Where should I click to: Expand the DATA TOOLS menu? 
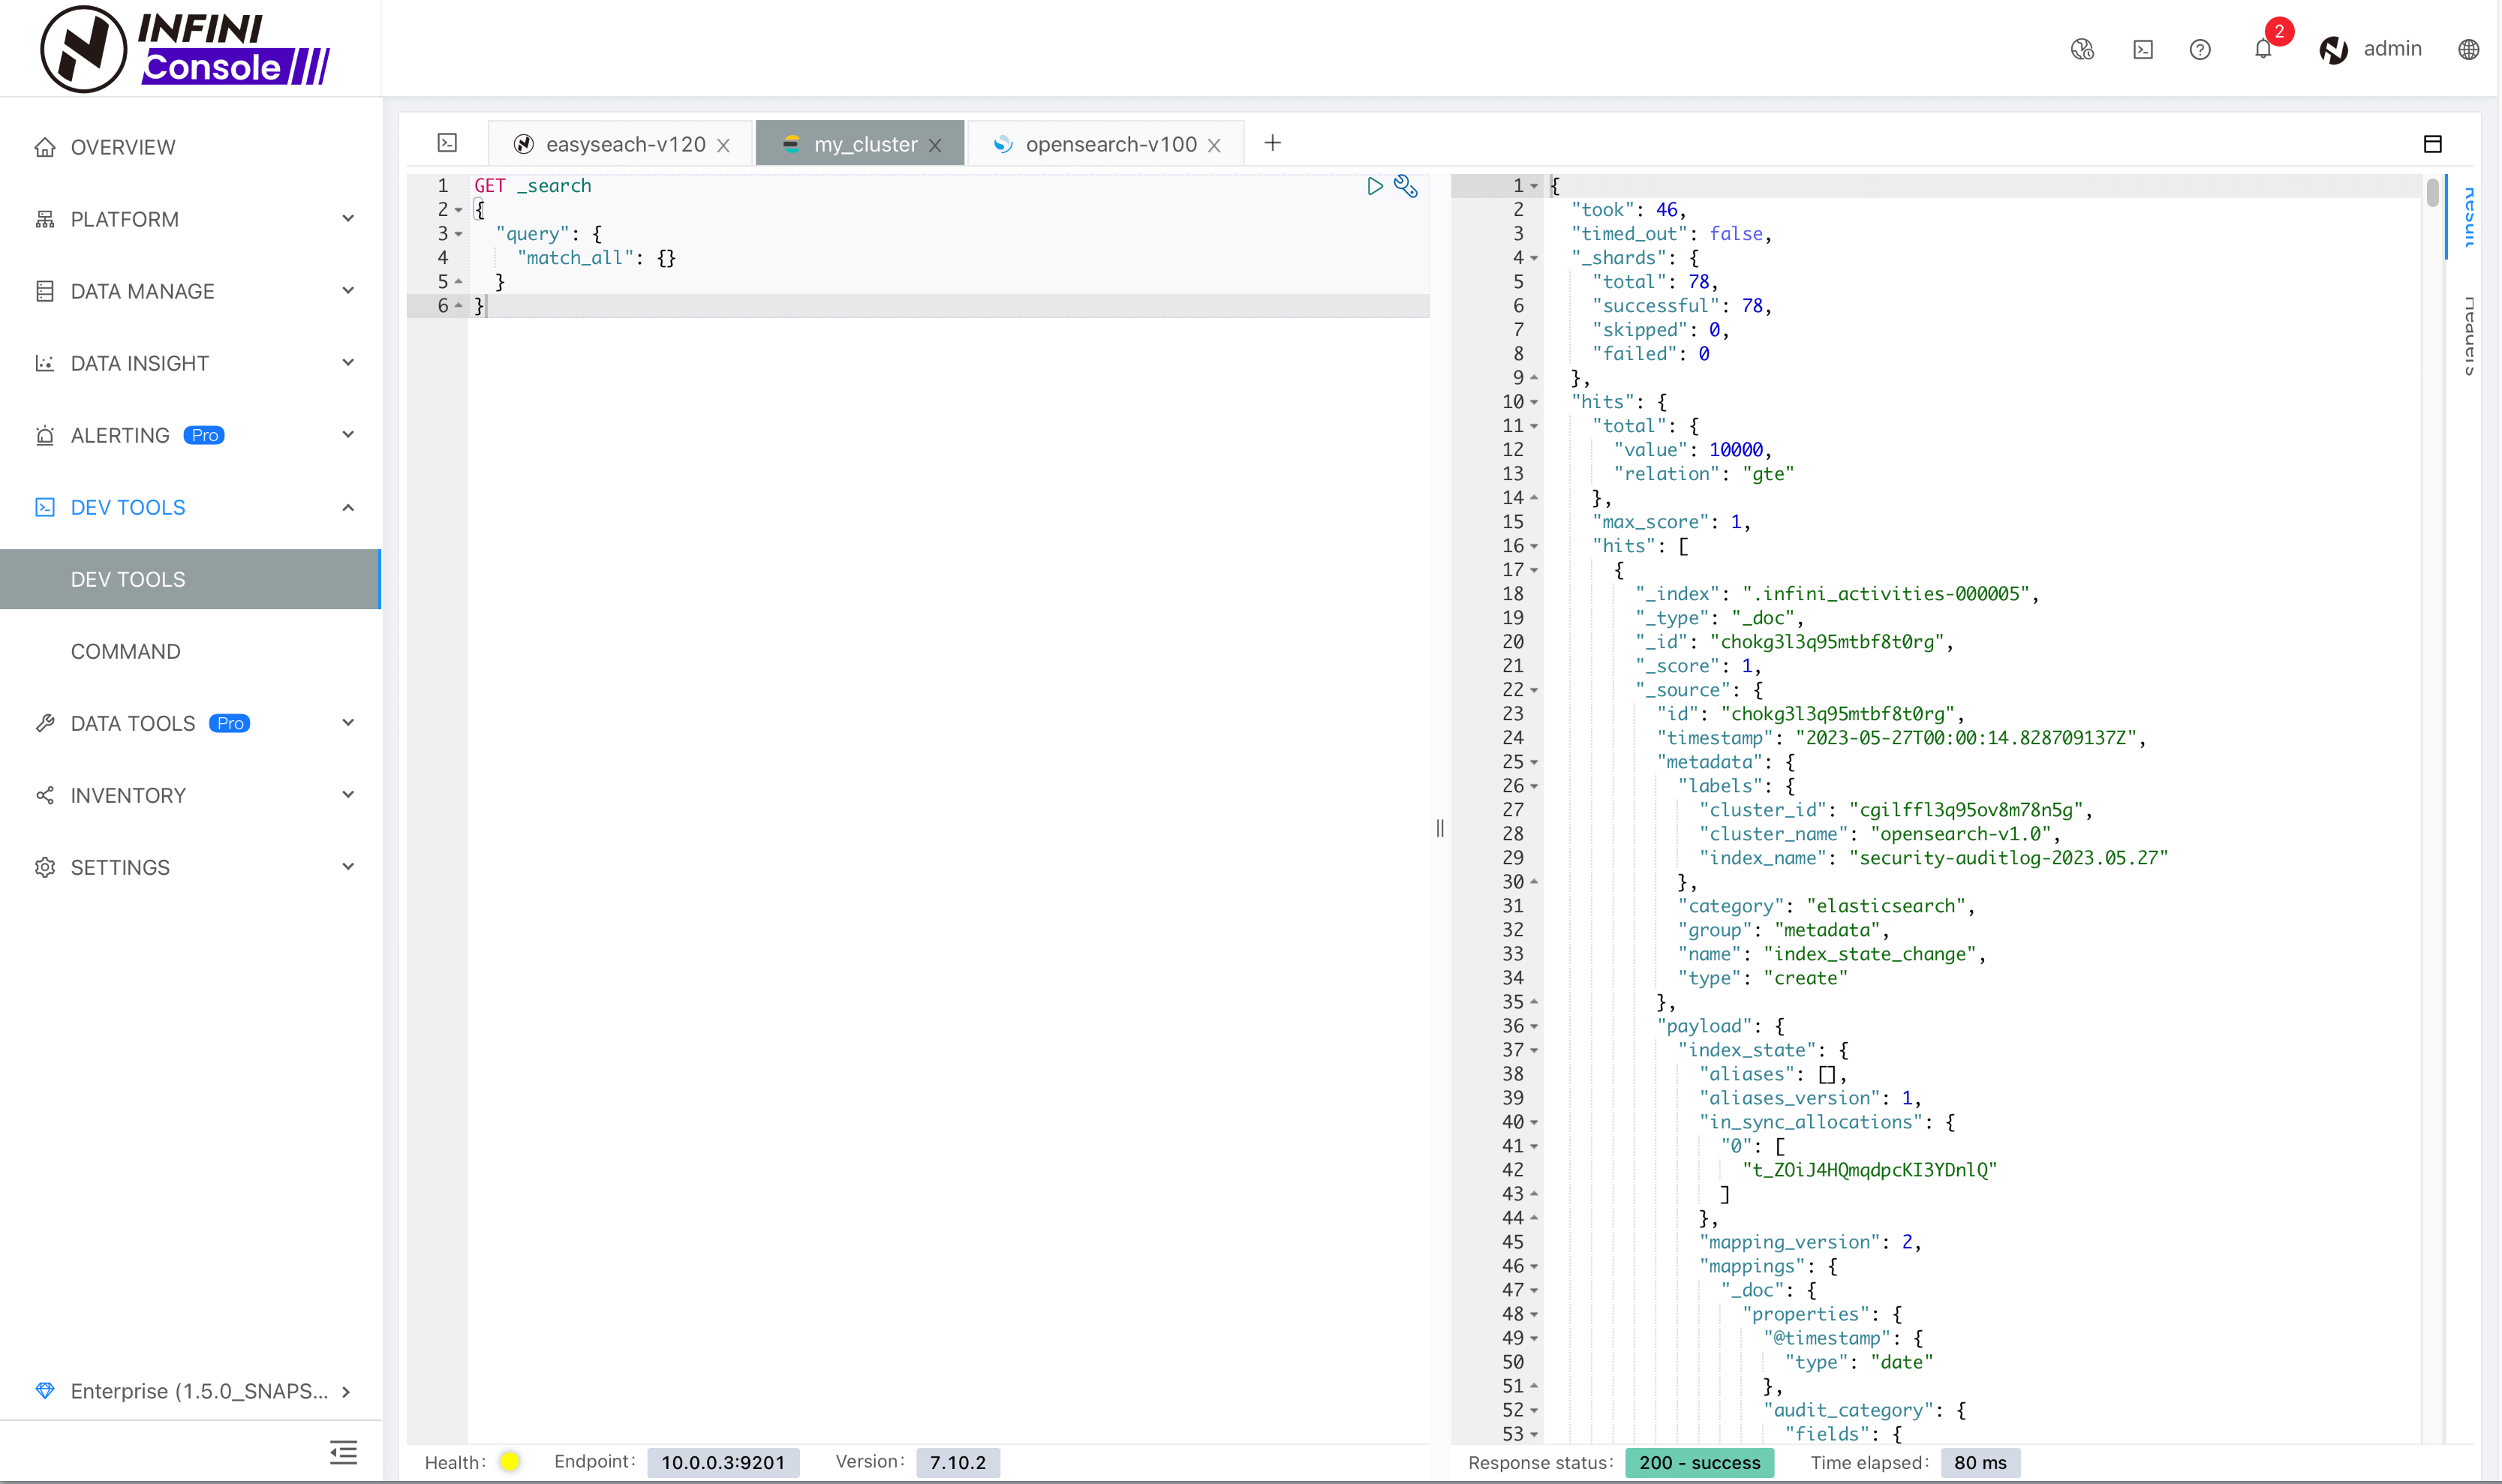pos(190,723)
